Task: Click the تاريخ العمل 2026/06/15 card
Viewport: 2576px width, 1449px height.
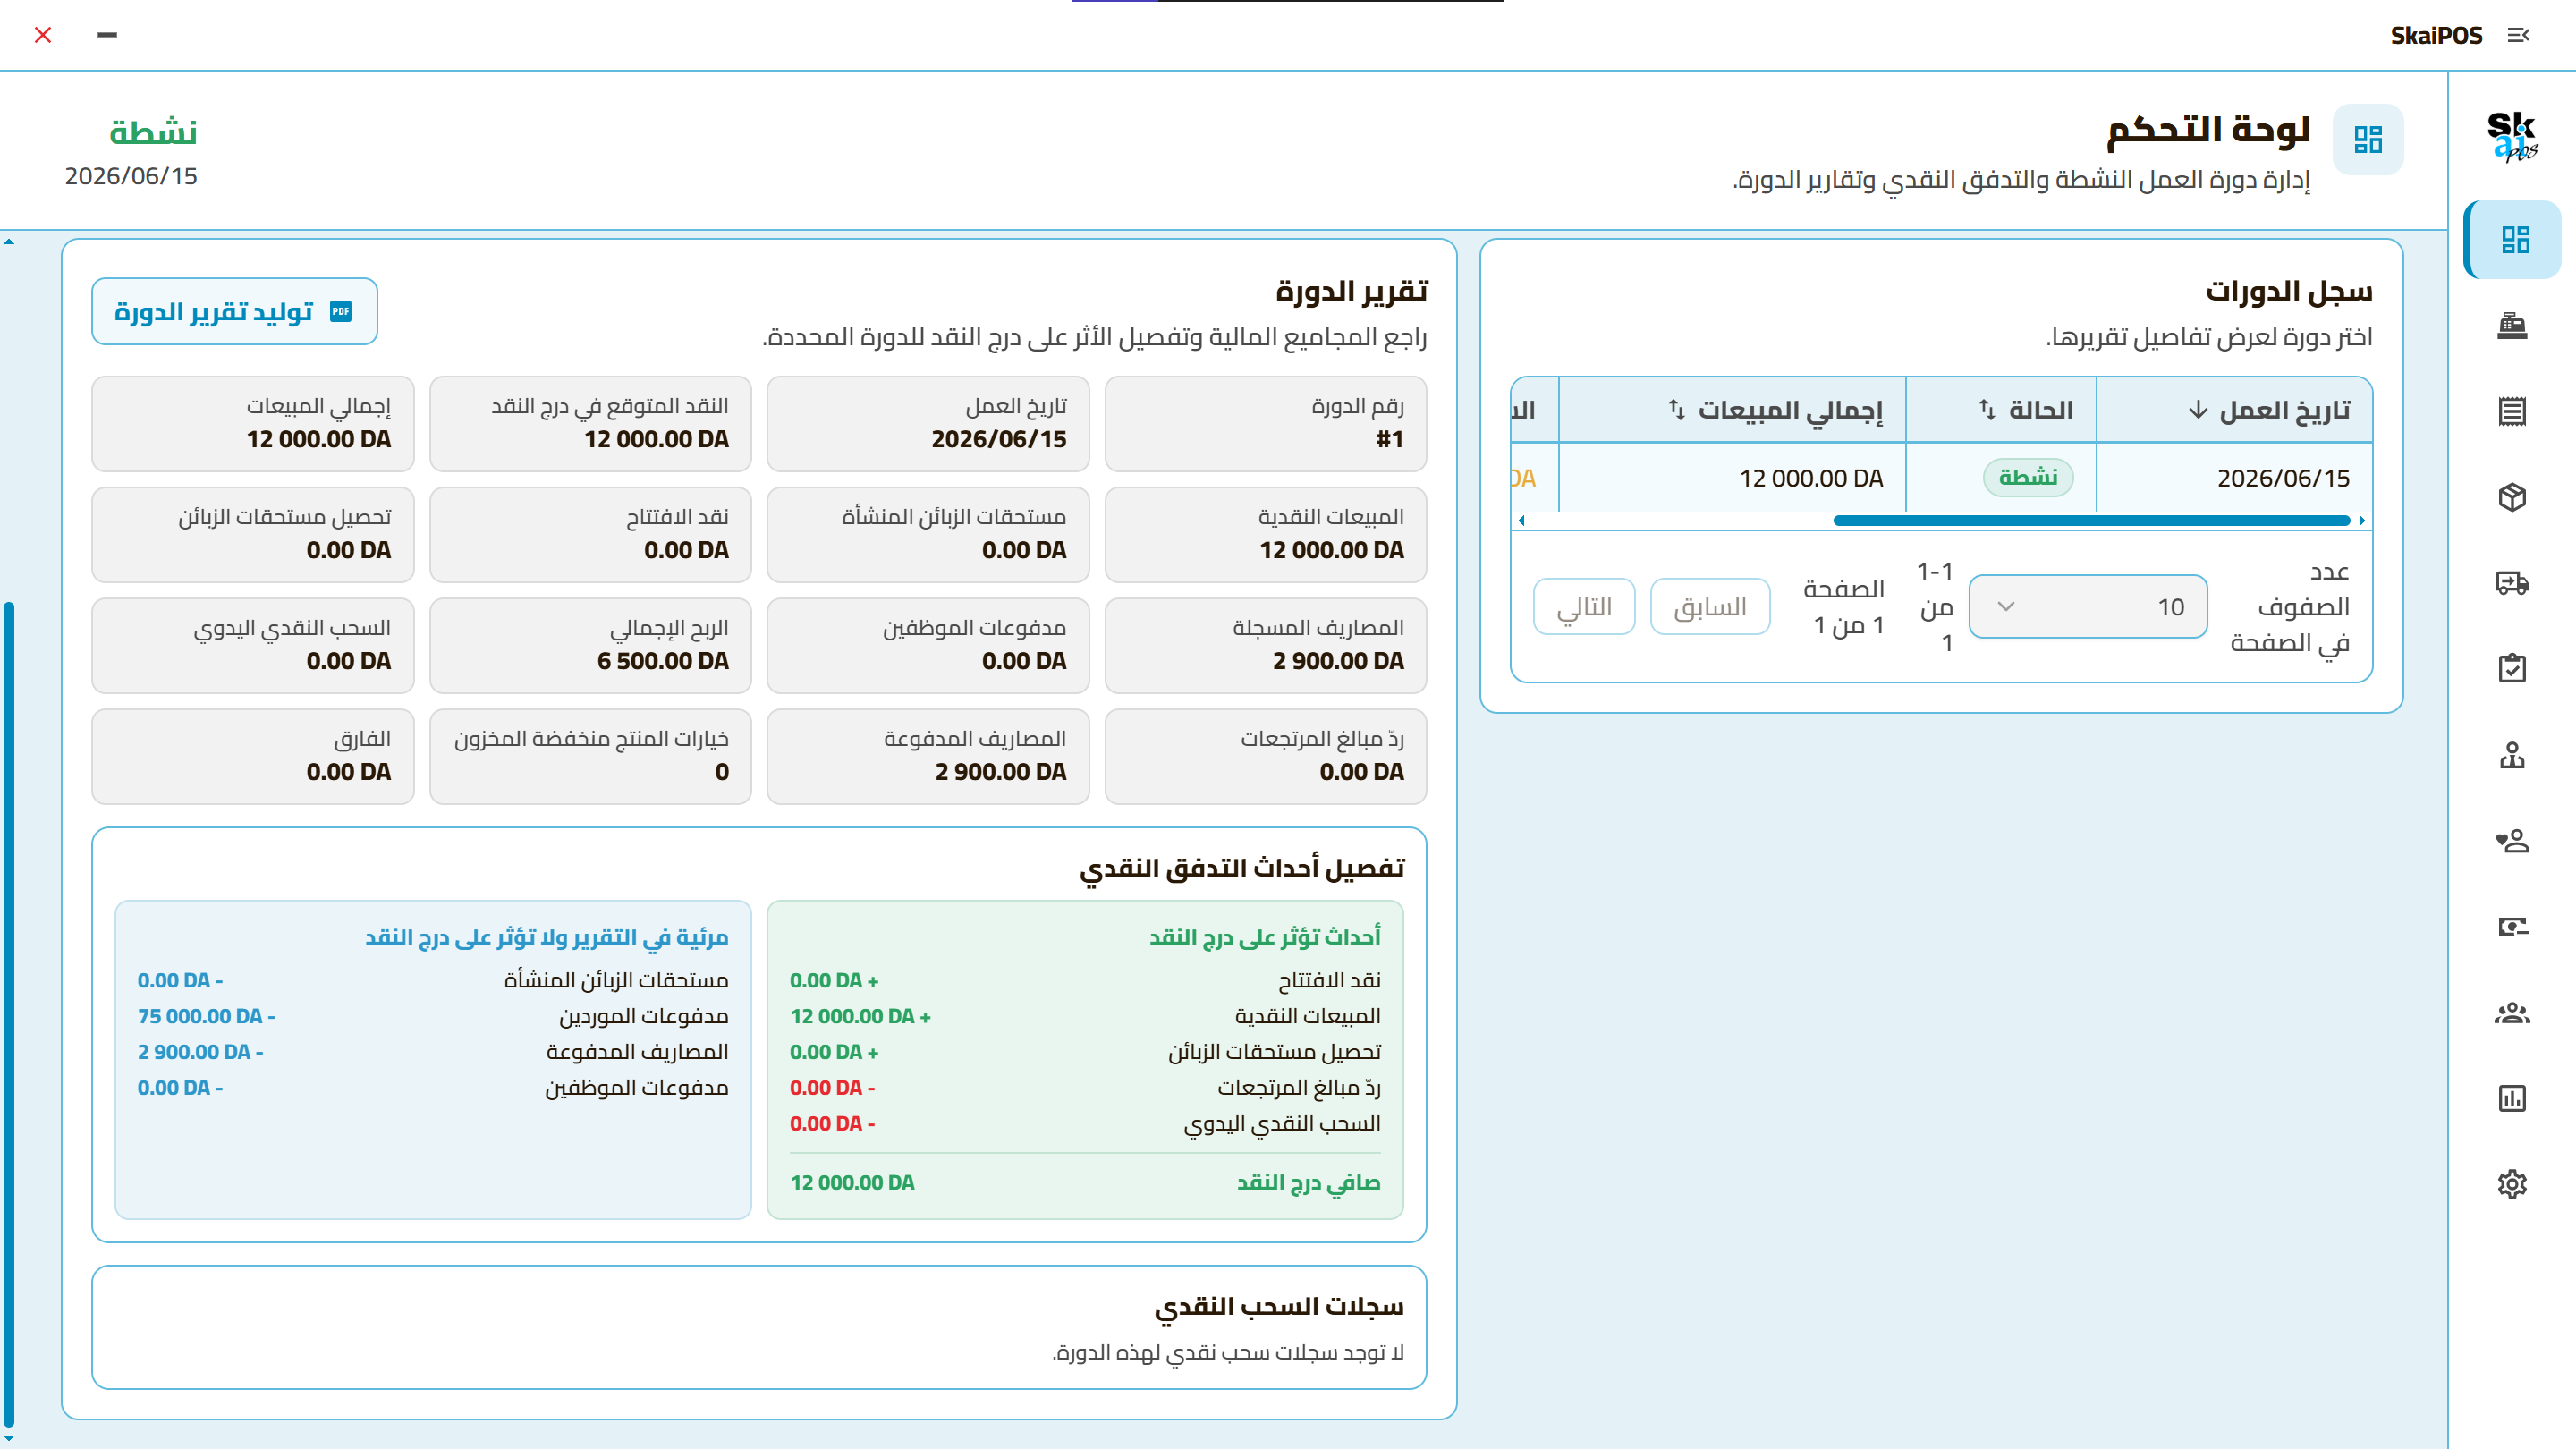Action: 928,424
